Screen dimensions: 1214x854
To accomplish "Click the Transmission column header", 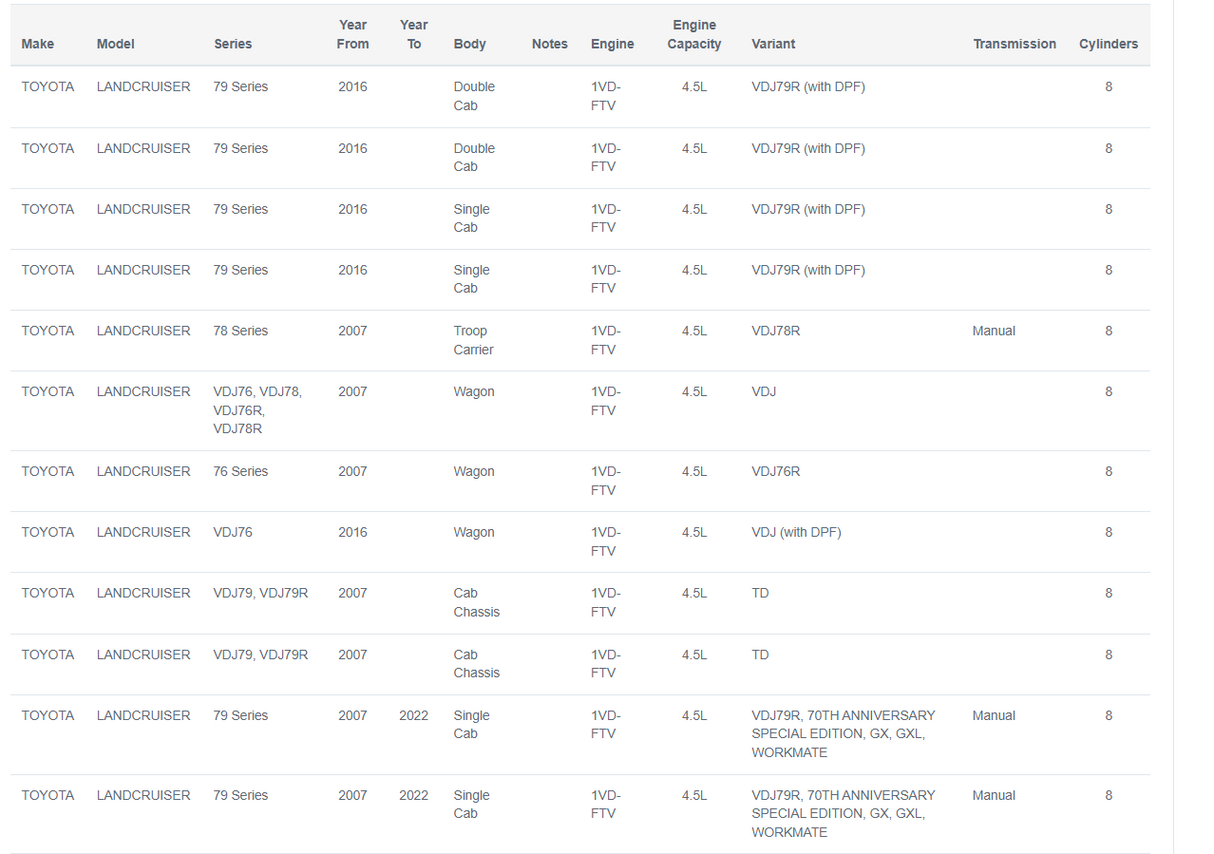I will (1014, 44).
